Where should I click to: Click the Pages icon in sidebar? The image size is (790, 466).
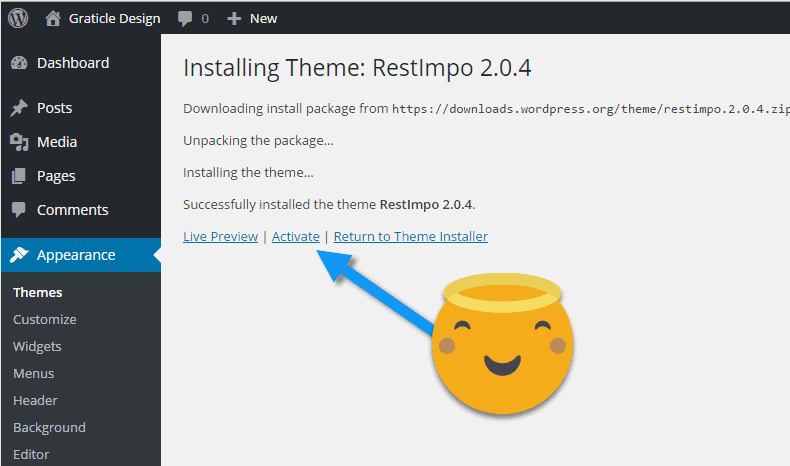click(x=19, y=176)
